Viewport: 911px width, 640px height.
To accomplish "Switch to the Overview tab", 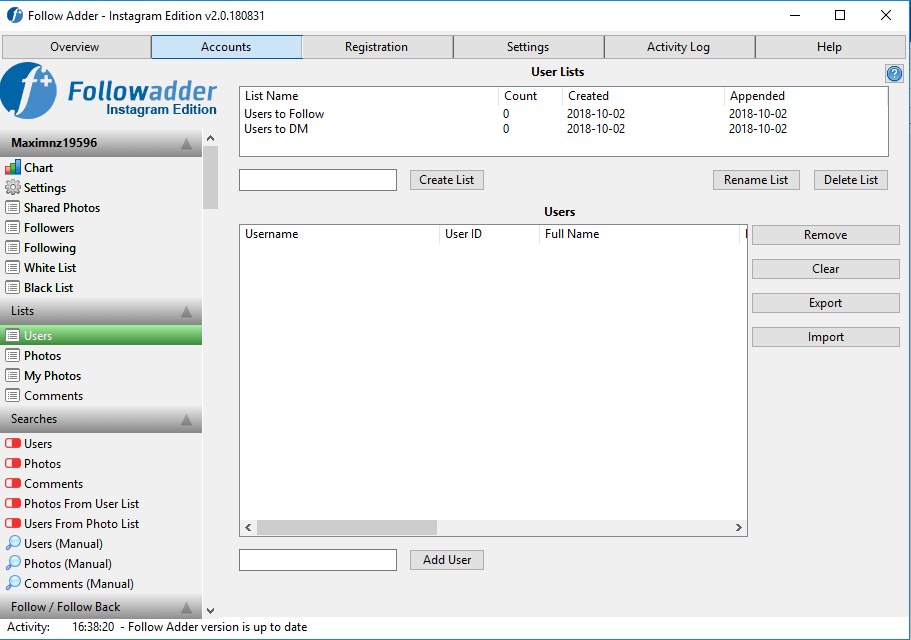I will coord(76,47).
